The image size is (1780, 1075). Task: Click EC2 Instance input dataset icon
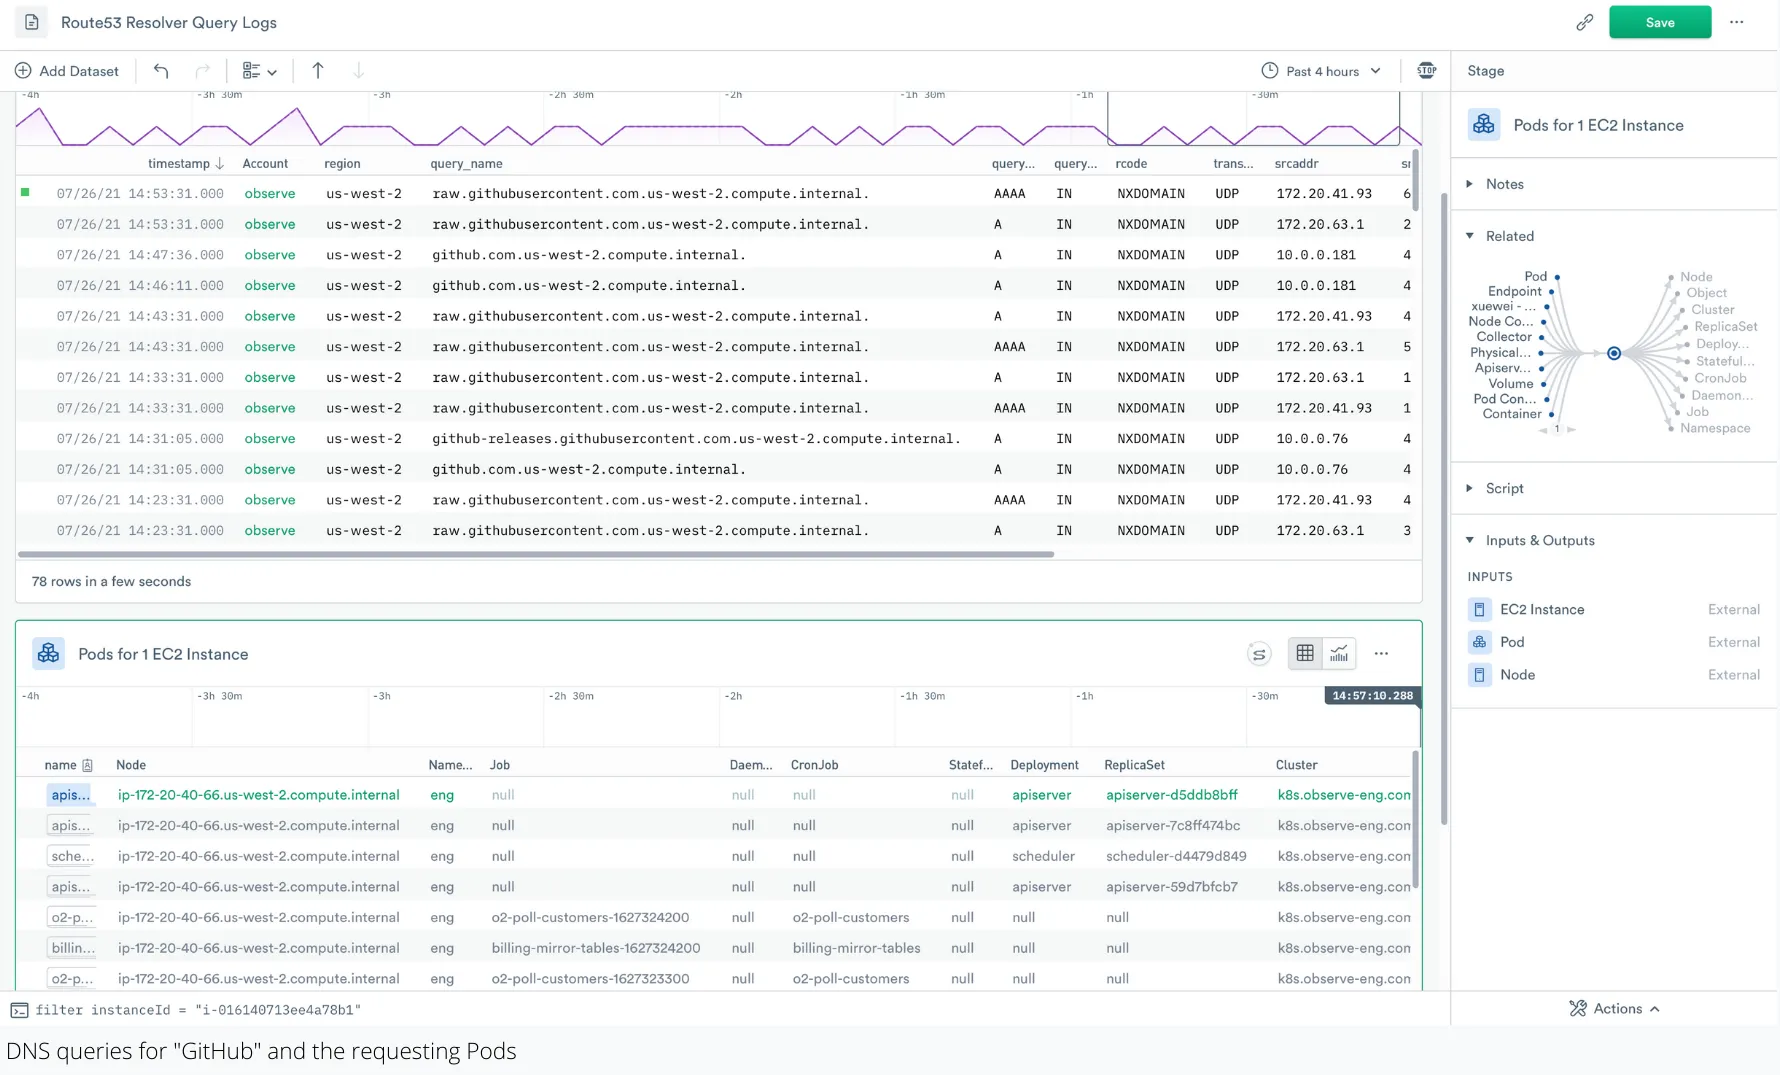(x=1479, y=610)
